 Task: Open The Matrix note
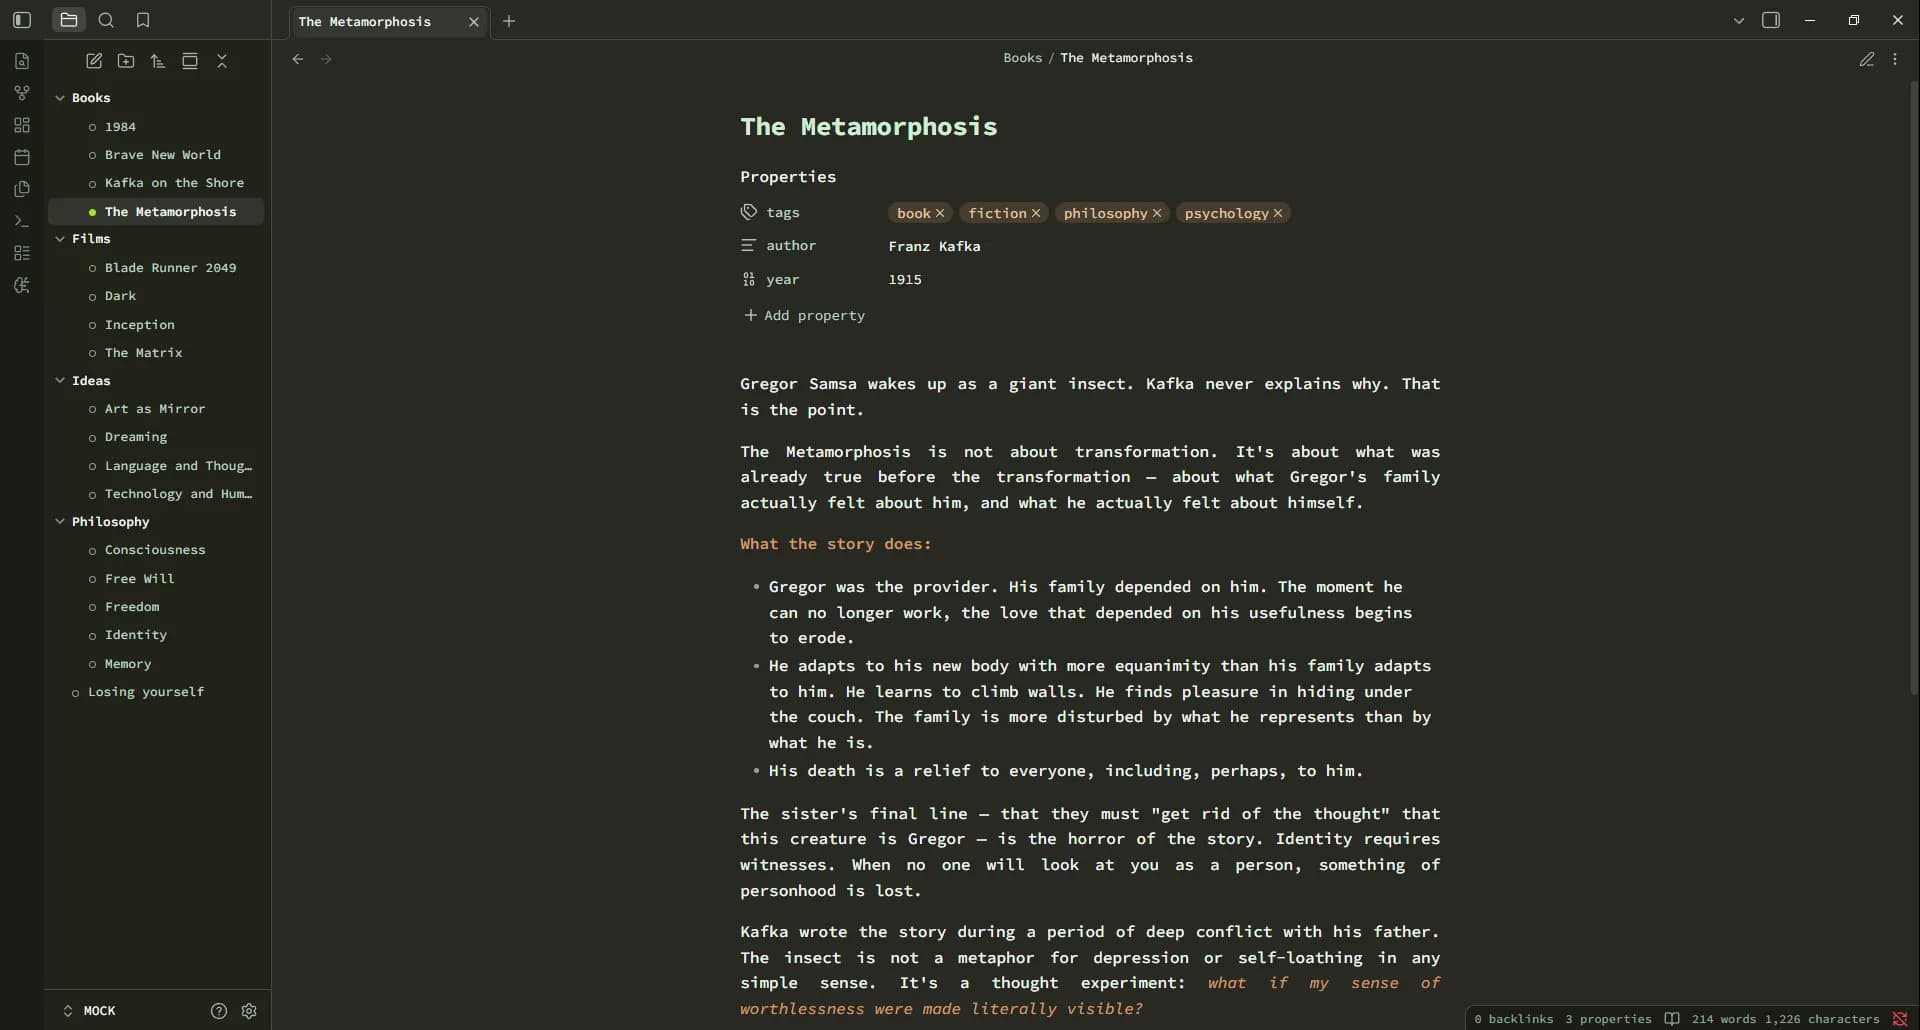click(x=144, y=353)
